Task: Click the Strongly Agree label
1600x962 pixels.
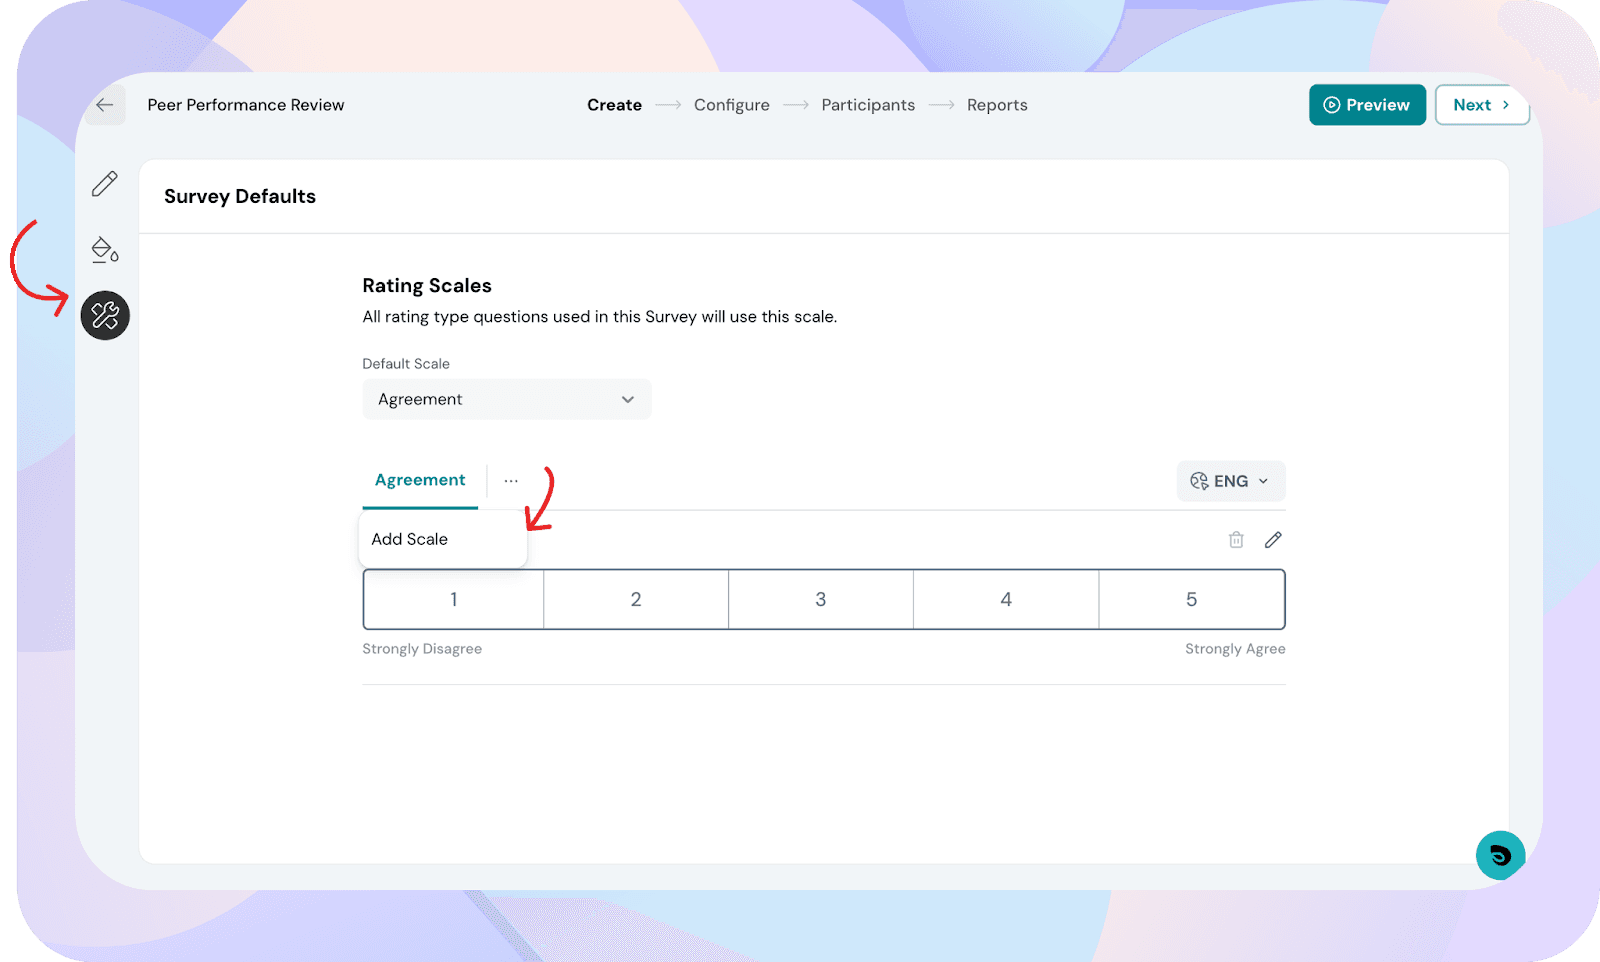Action: pyautogui.click(x=1235, y=649)
